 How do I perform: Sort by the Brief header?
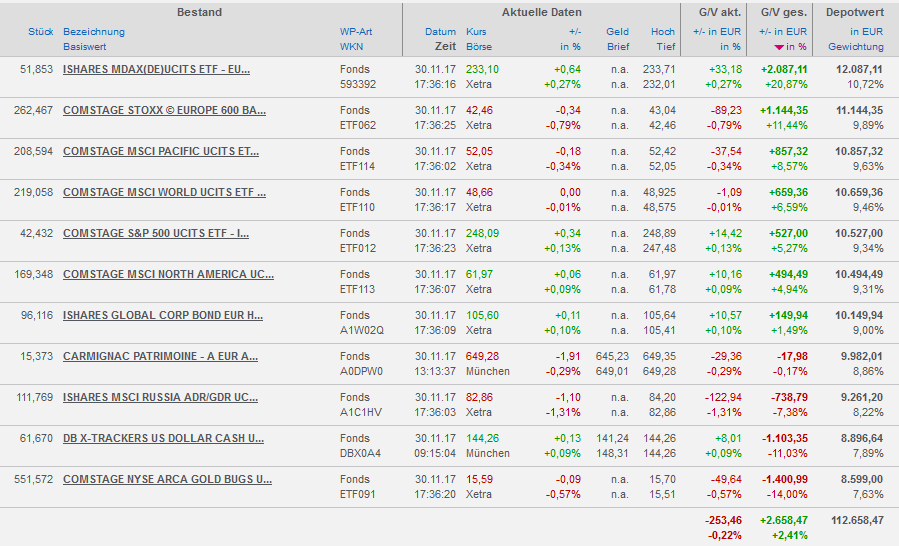click(617, 47)
